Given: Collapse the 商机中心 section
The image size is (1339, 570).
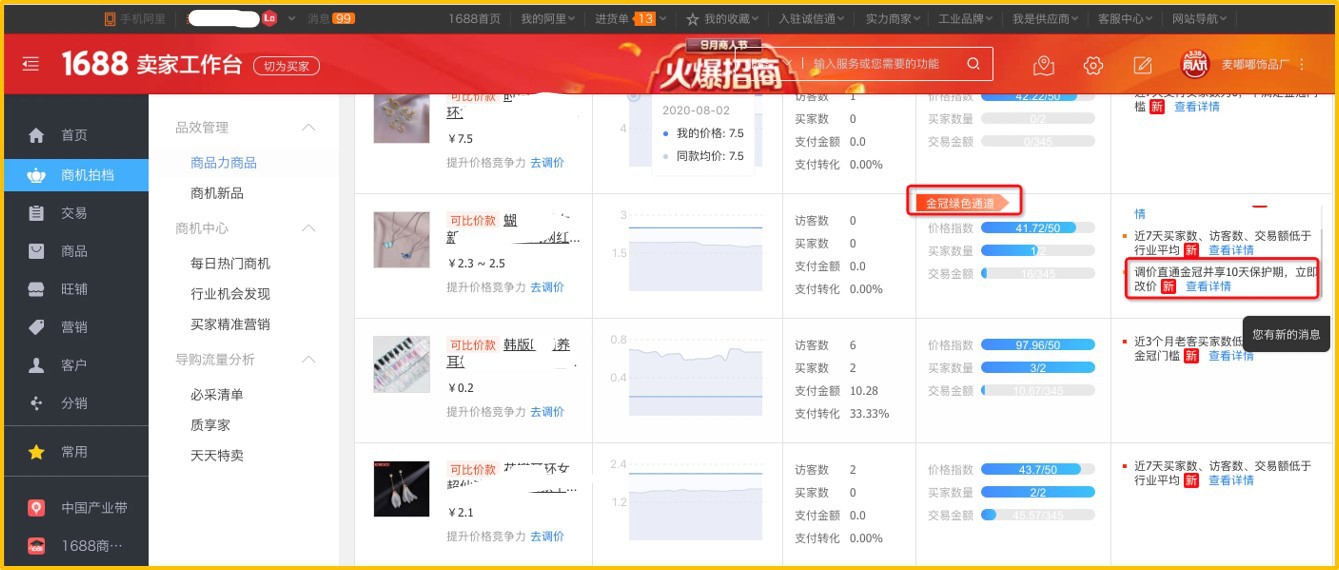Looking at the screenshot, I should coord(309,229).
